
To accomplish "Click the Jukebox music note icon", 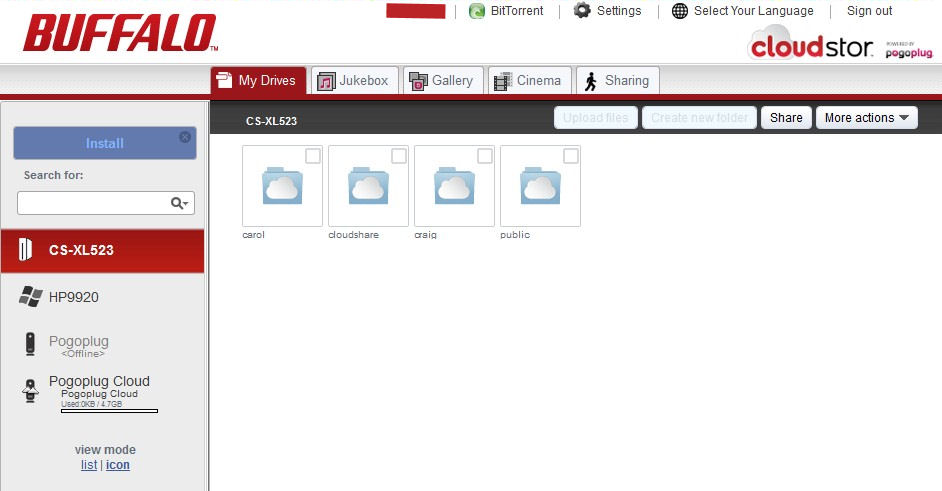I will coord(326,81).
